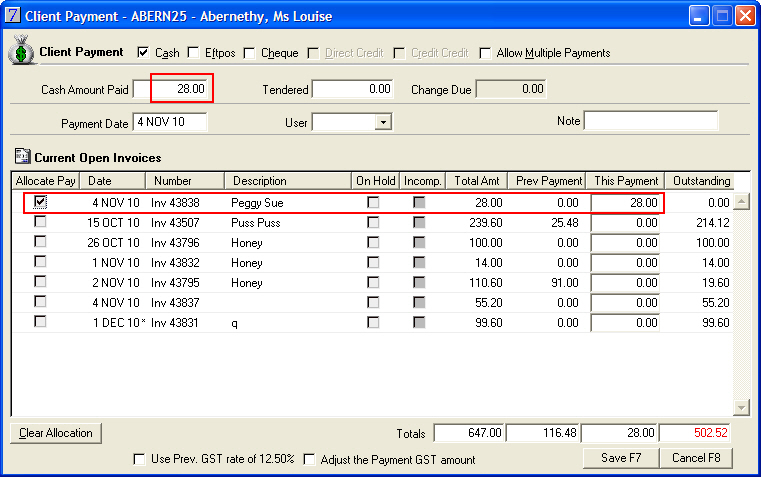
Task: Sort by the Allocate Pay column header
Action: 45,181
